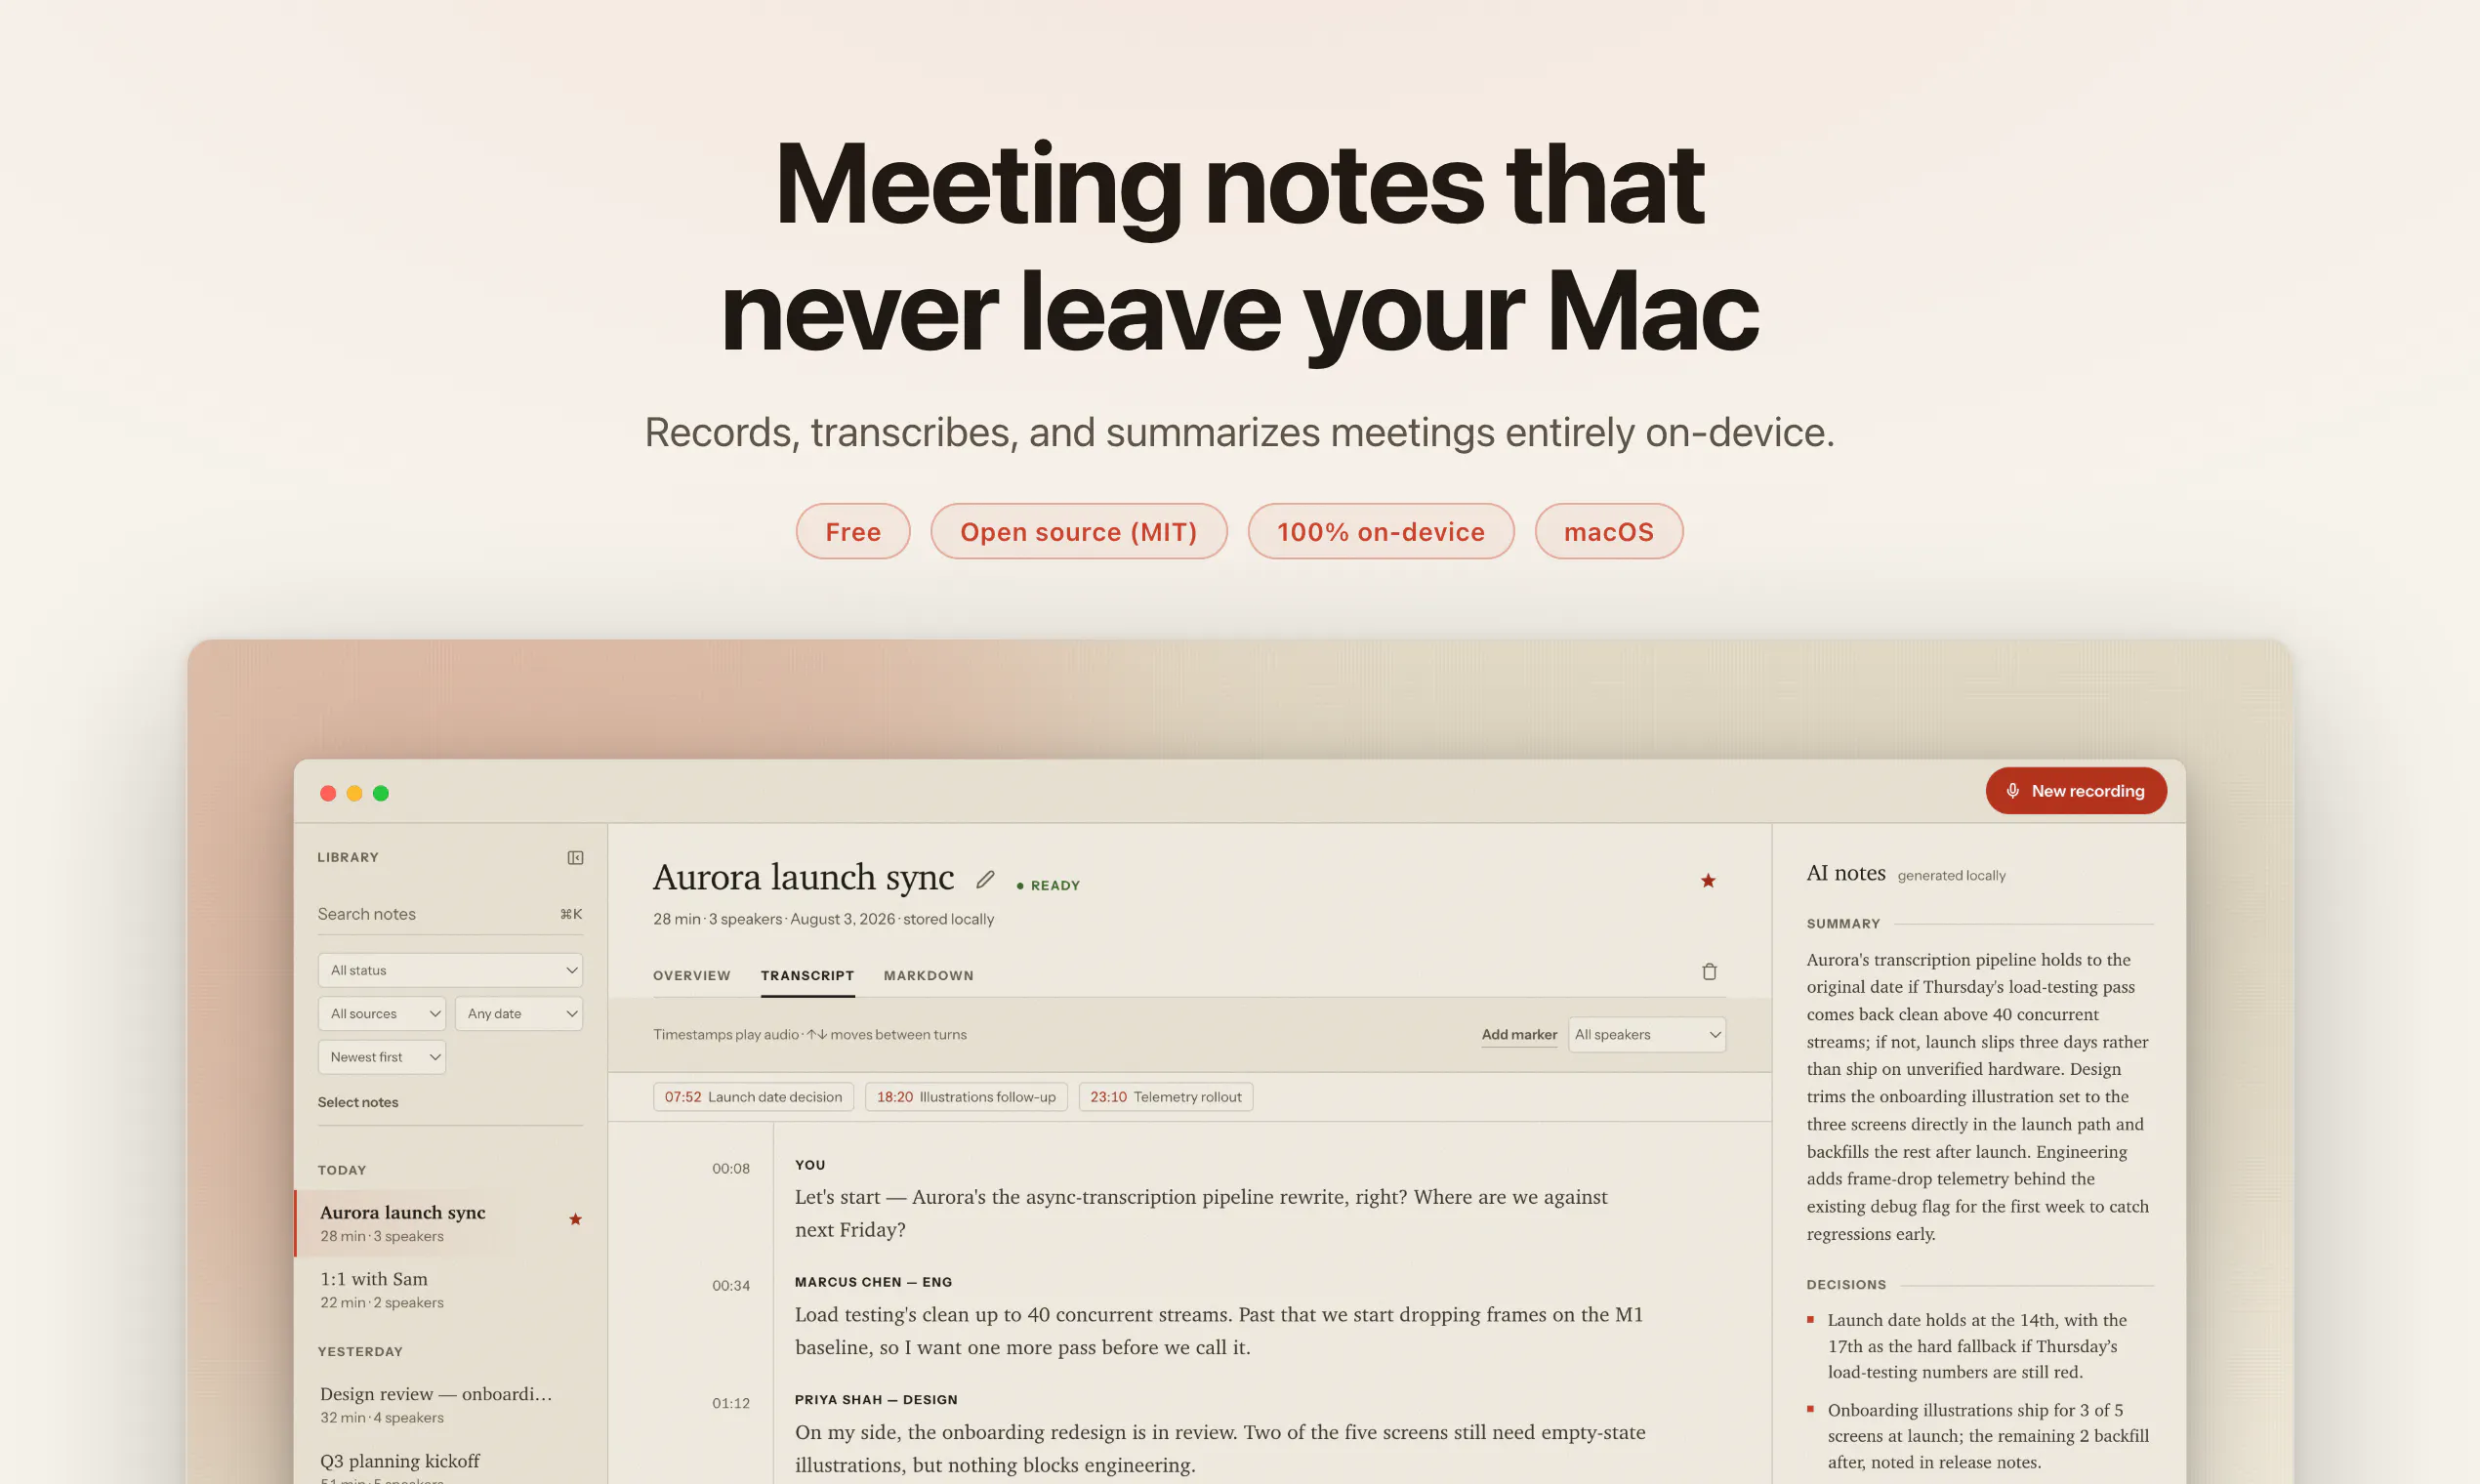Play audio from timestamp 00:08
2480x1484 pixels.
(x=731, y=1168)
